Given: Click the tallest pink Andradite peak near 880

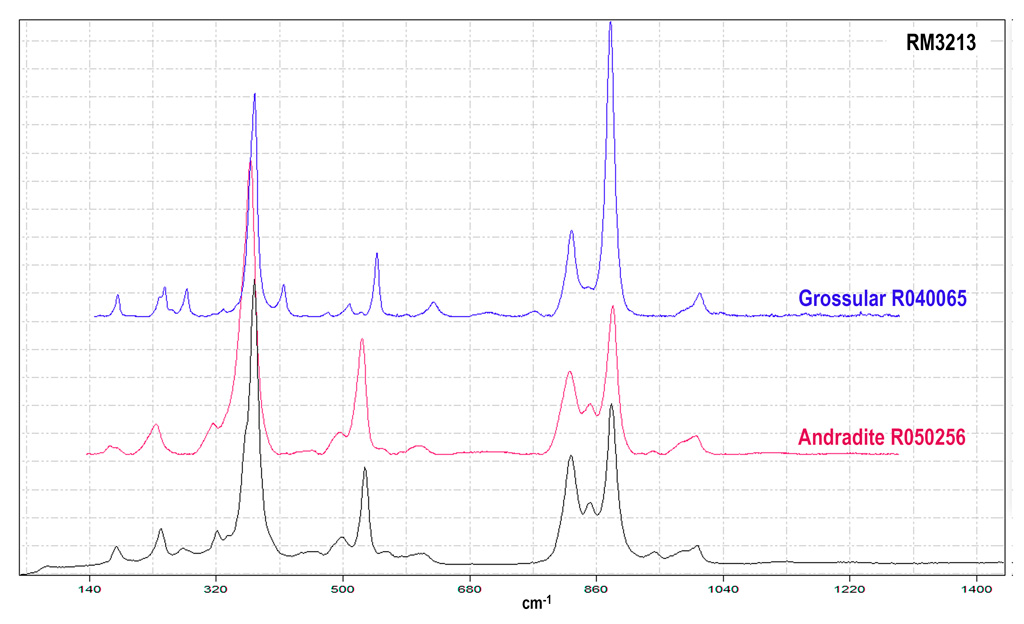Looking at the screenshot, I should point(612,307).
